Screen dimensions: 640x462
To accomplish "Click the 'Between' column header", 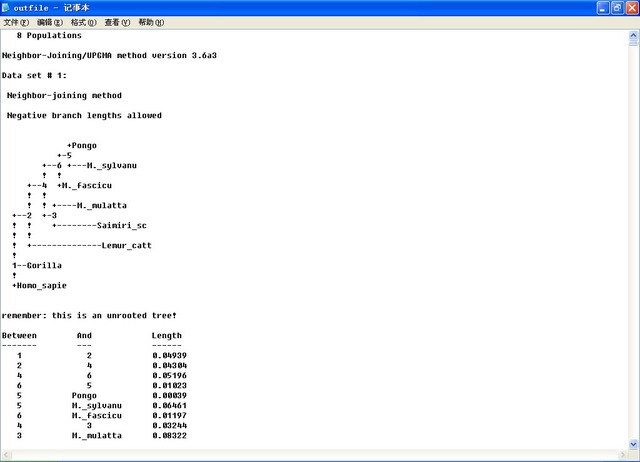I will click(19, 335).
